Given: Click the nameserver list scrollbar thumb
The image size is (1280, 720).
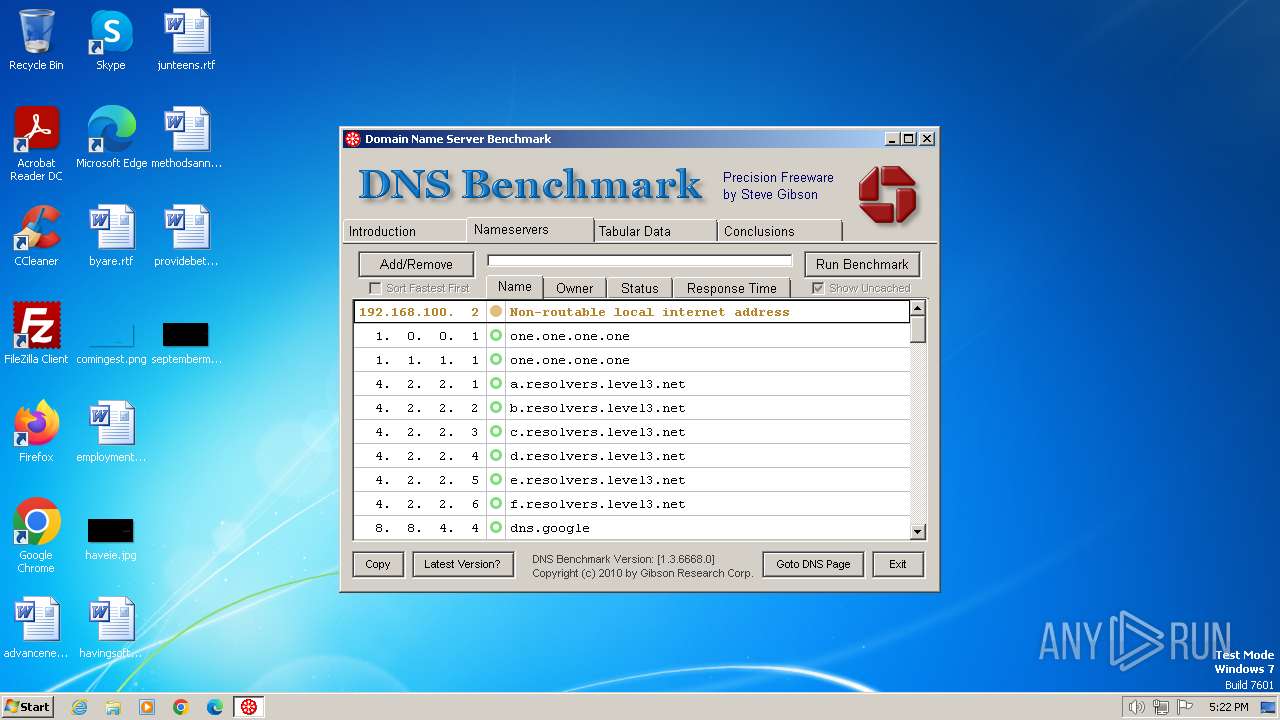Looking at the screenshot, I should (918, 330).
